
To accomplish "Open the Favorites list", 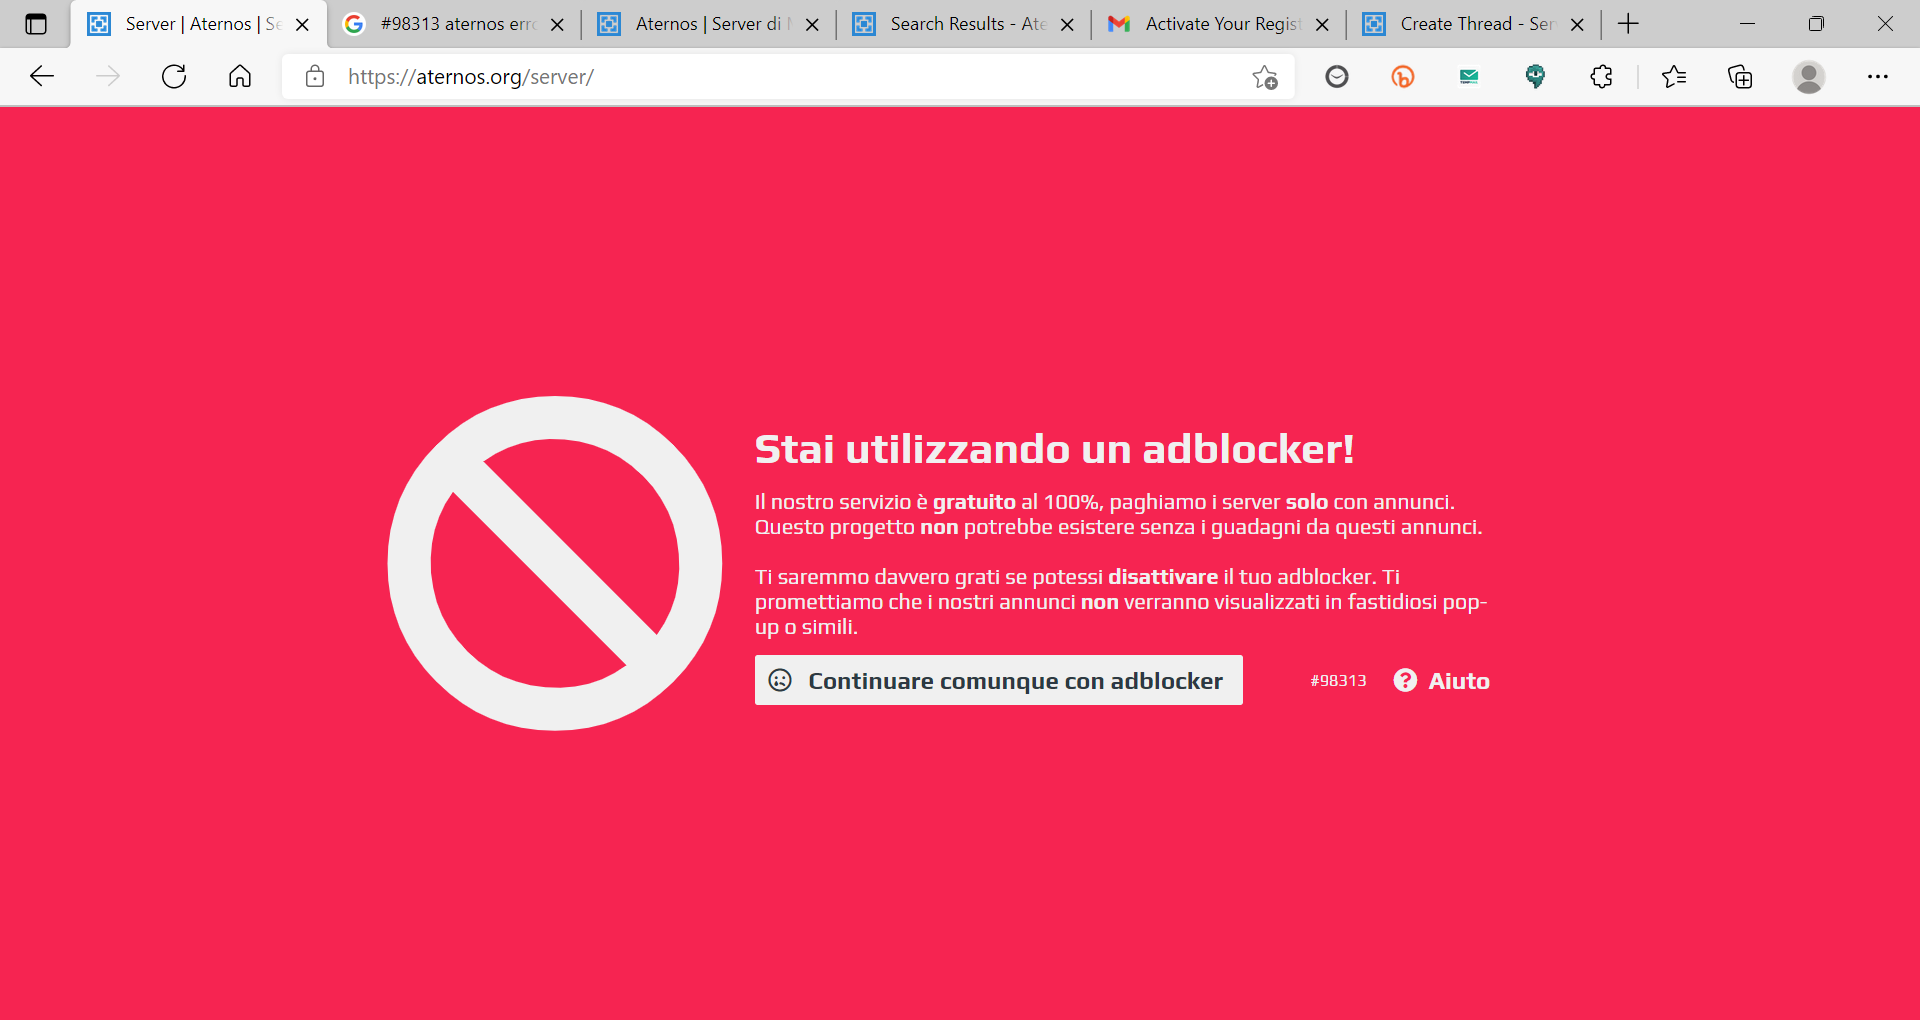I will (1674, 76).
